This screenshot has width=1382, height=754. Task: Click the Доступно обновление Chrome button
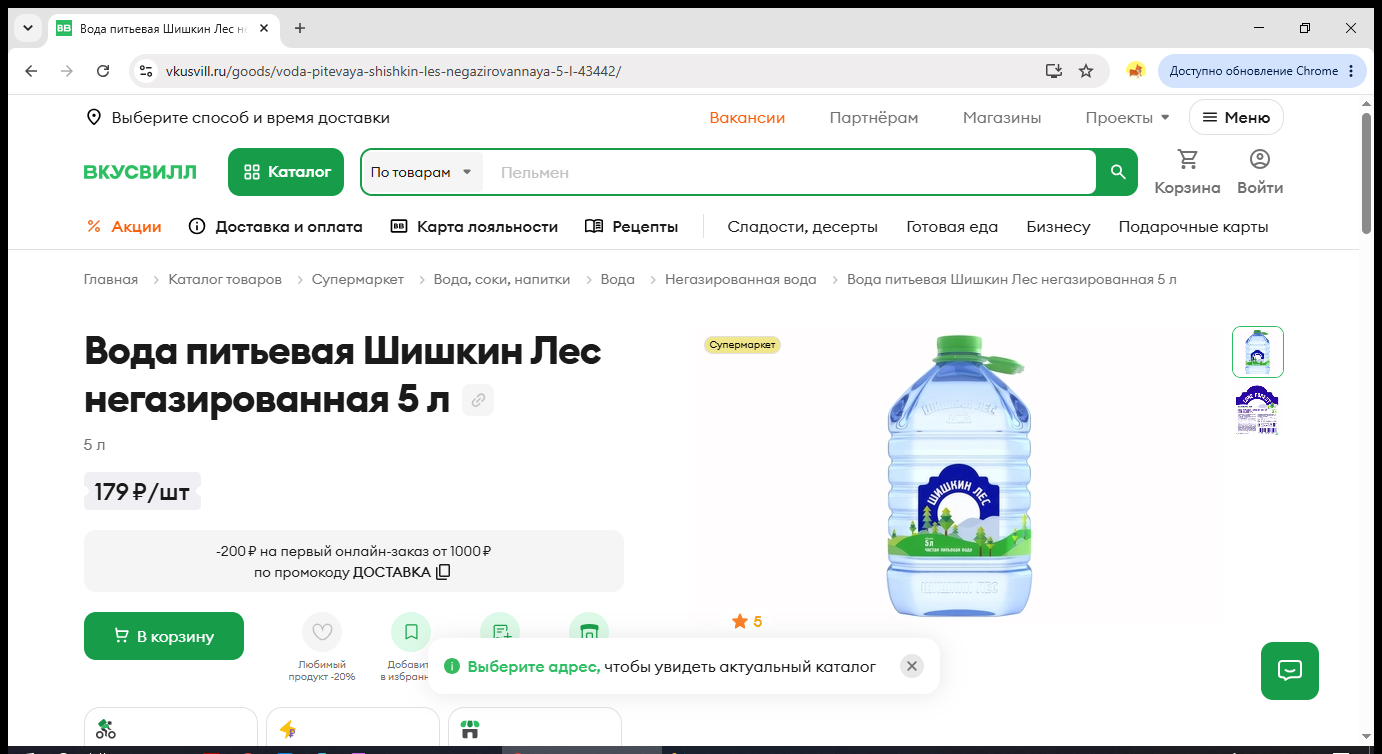pos(1262,71)
